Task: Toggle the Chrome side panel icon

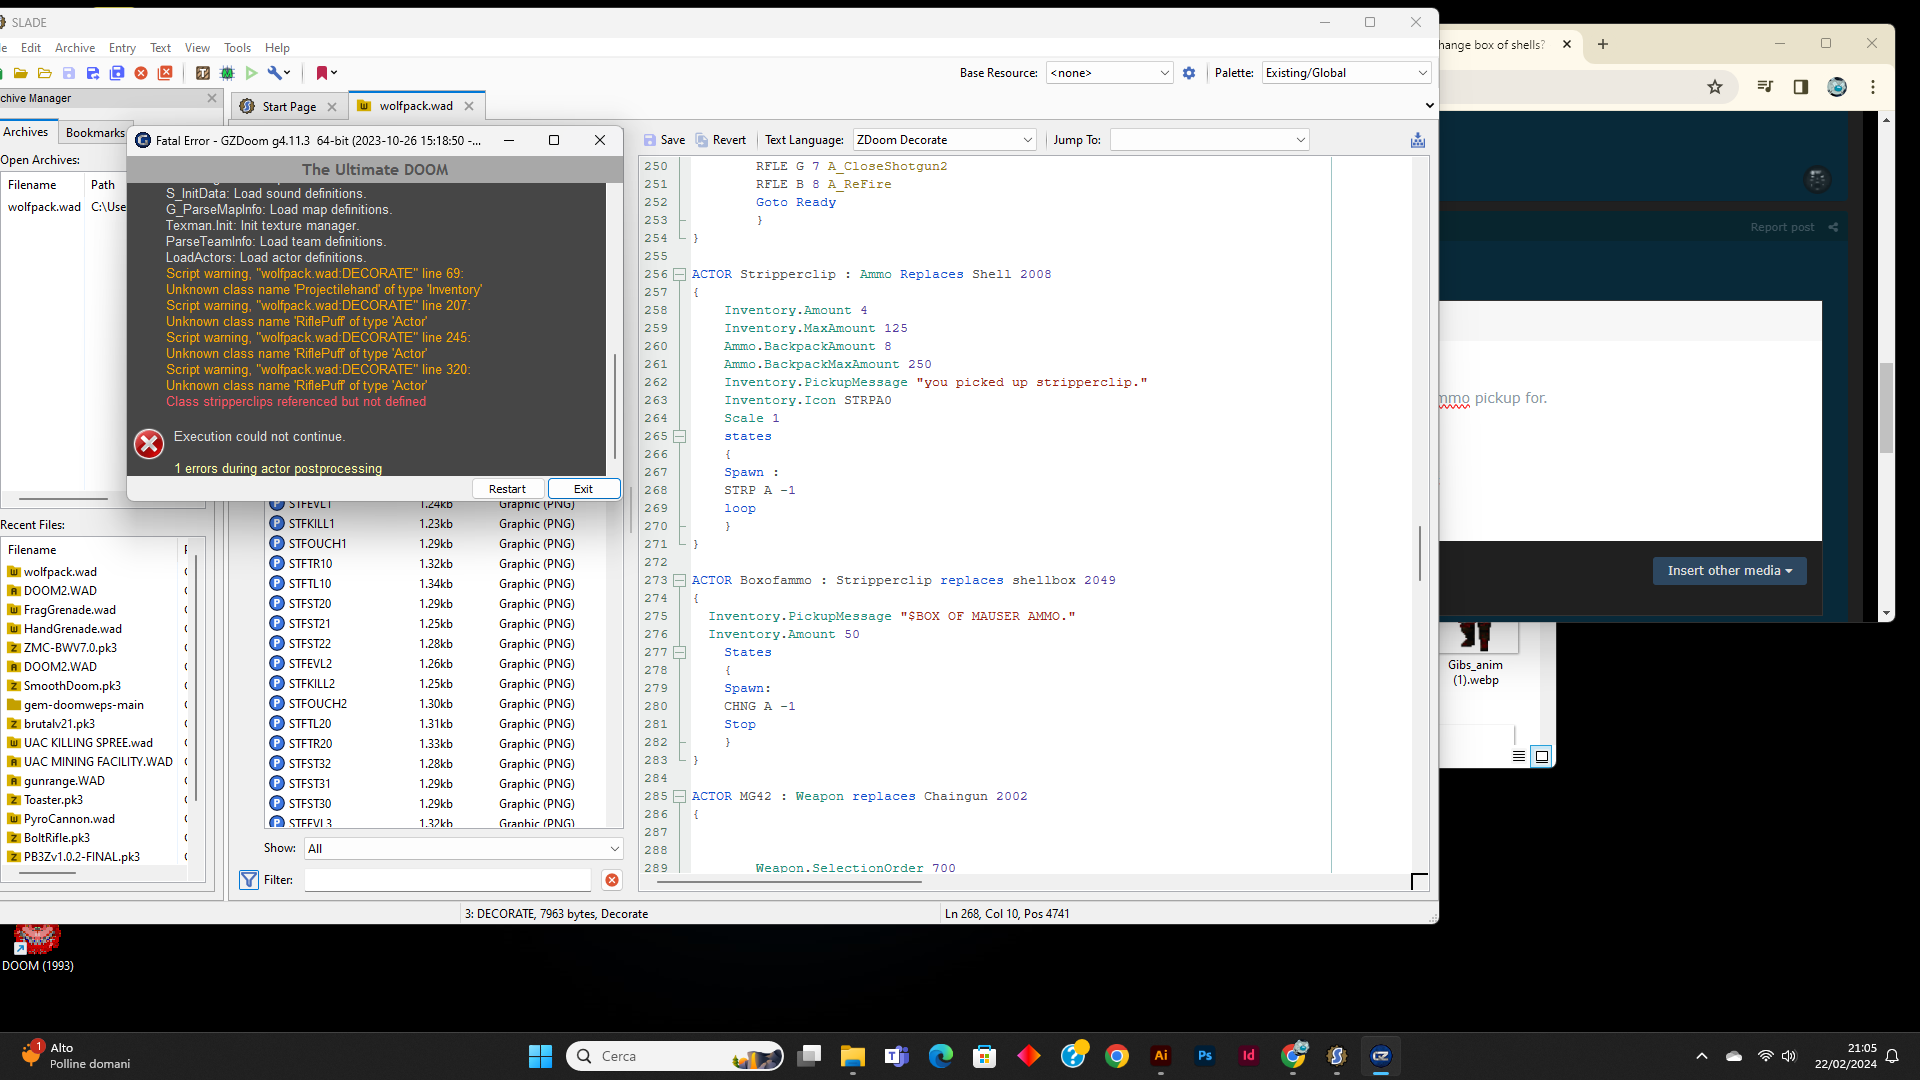Action: tap(1801, 87)
